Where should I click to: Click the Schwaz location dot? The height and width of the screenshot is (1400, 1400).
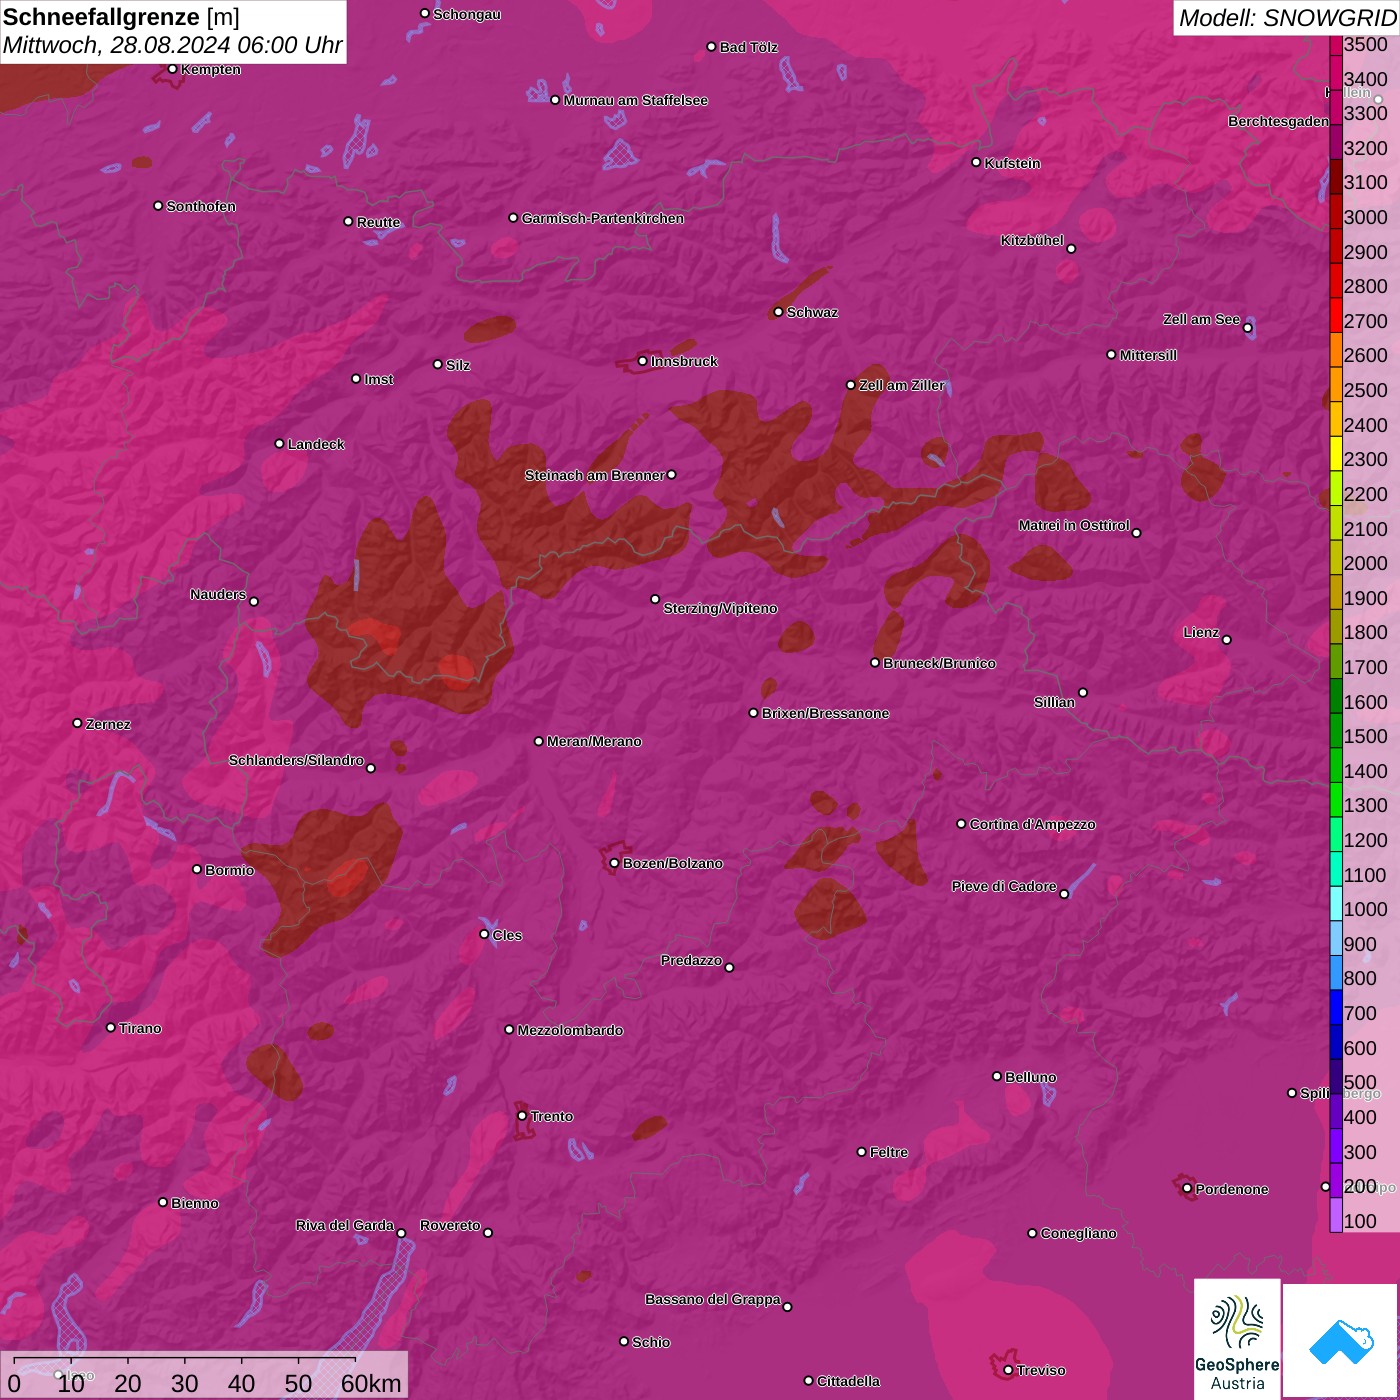[778, 312]
